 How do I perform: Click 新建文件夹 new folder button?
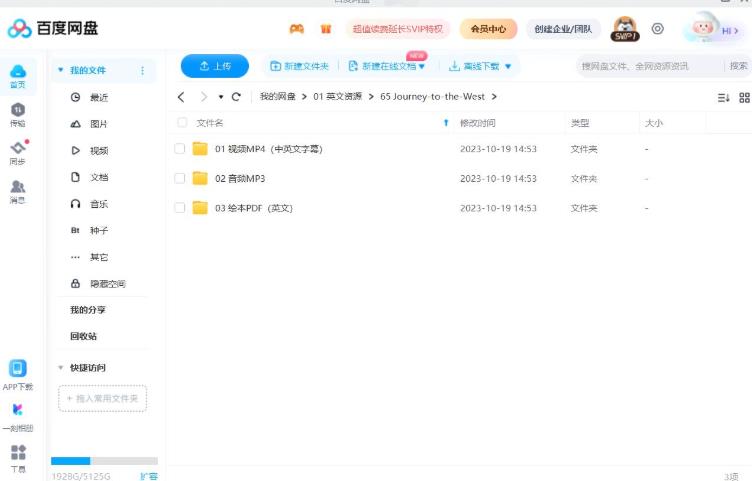pos(299,66)
